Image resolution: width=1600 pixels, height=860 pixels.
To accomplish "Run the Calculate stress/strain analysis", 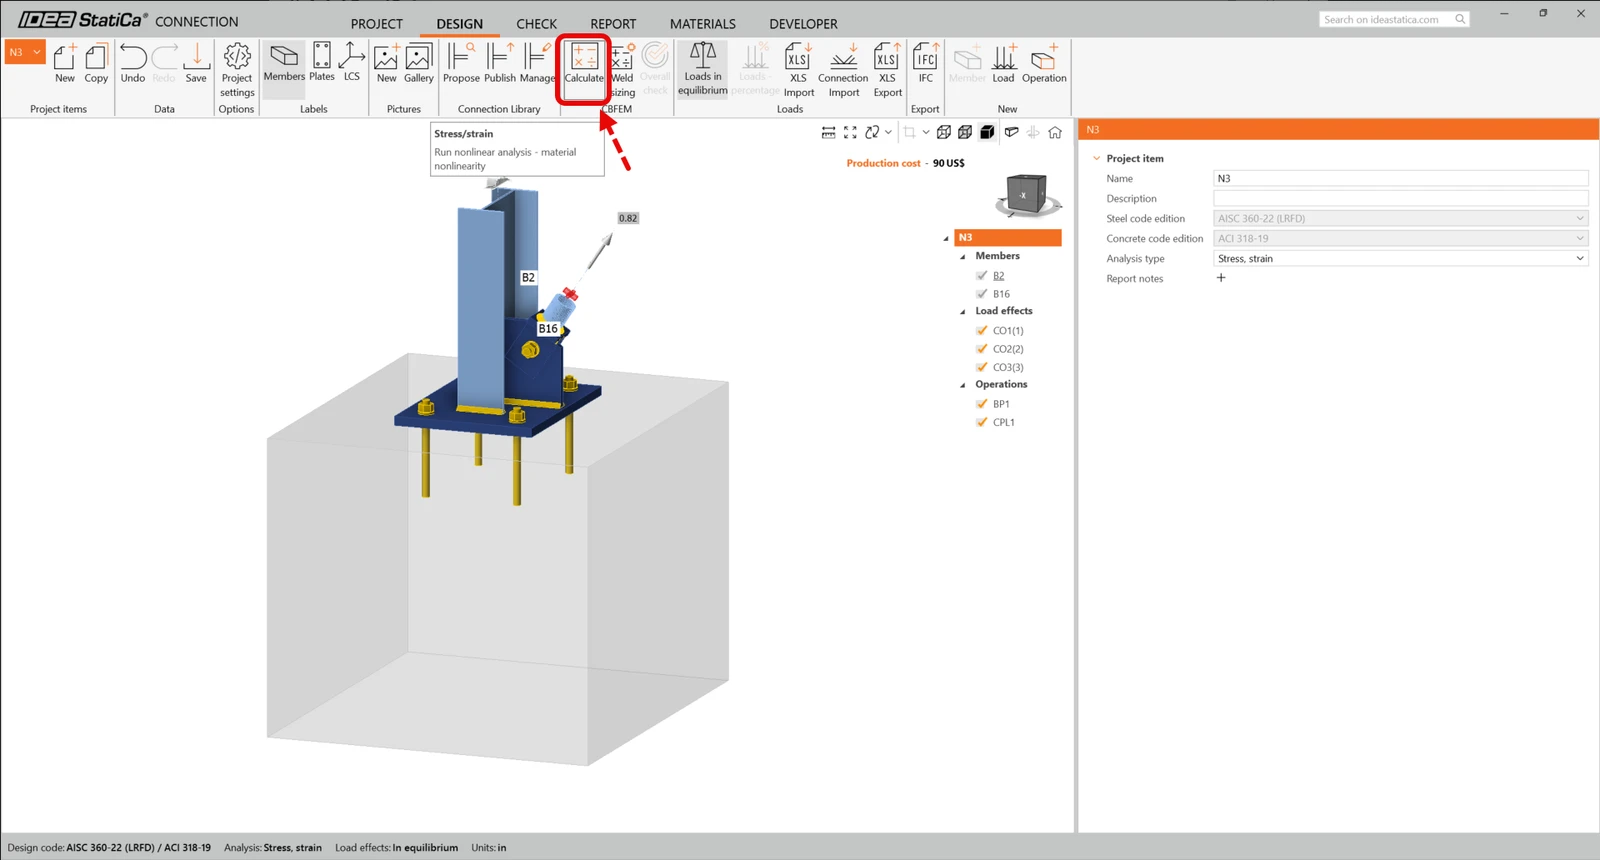I will 584,64.
